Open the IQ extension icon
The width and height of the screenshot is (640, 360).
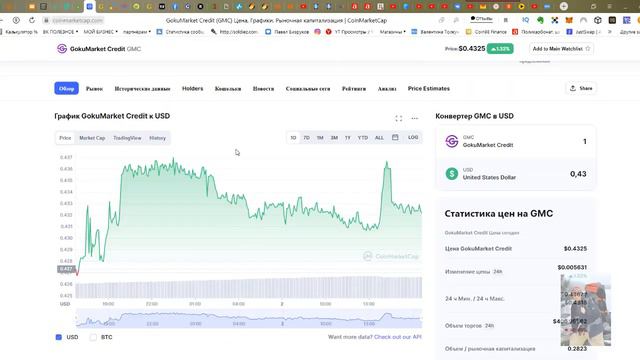pos(525,20)
